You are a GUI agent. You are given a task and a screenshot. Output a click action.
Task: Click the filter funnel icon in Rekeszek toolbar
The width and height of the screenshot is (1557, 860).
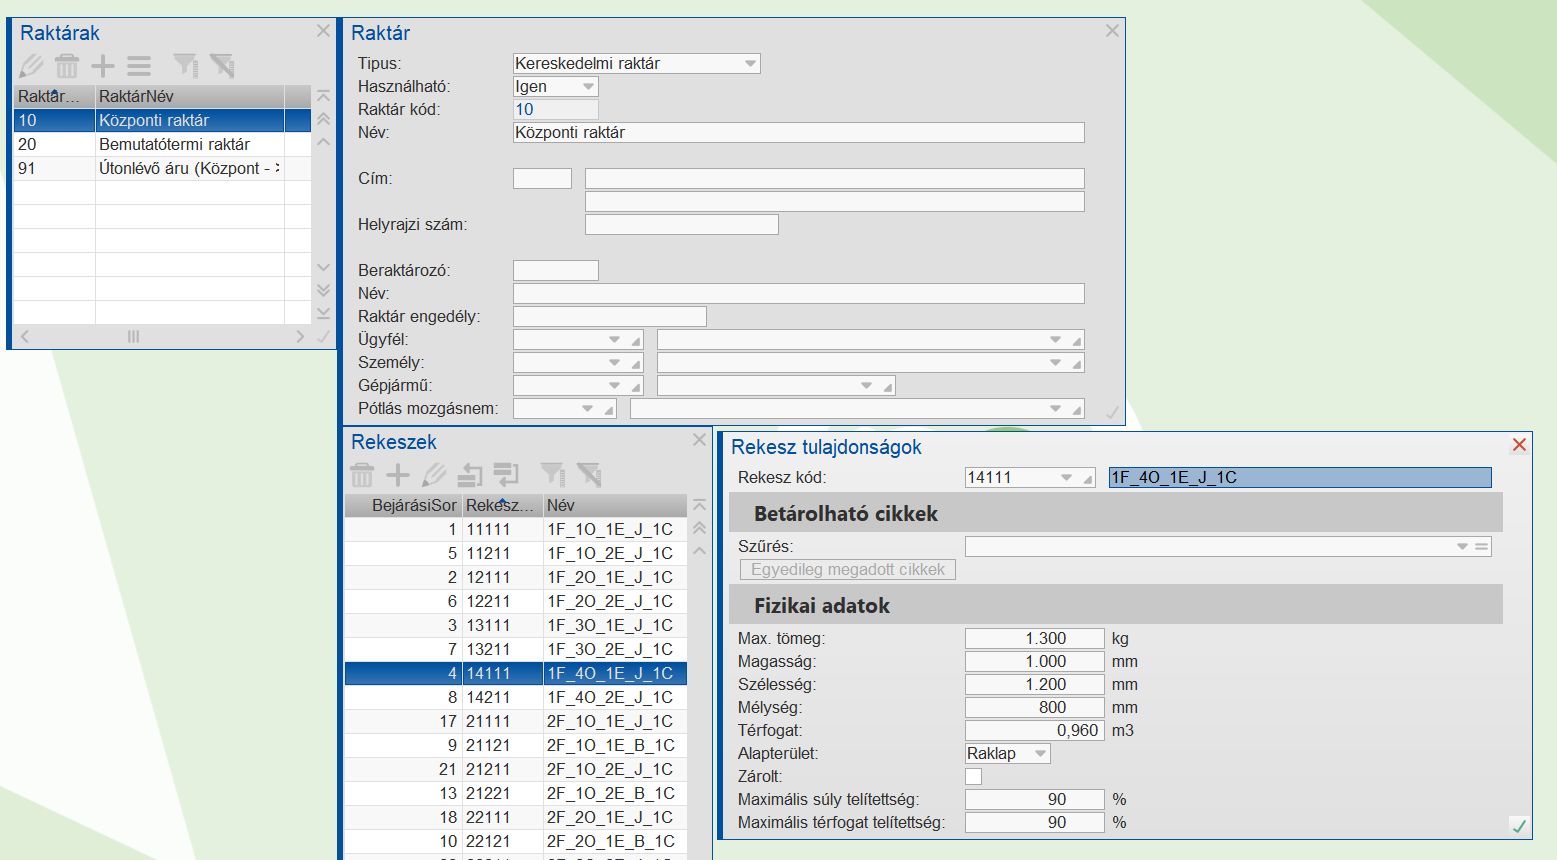click(x=552, y=474)
